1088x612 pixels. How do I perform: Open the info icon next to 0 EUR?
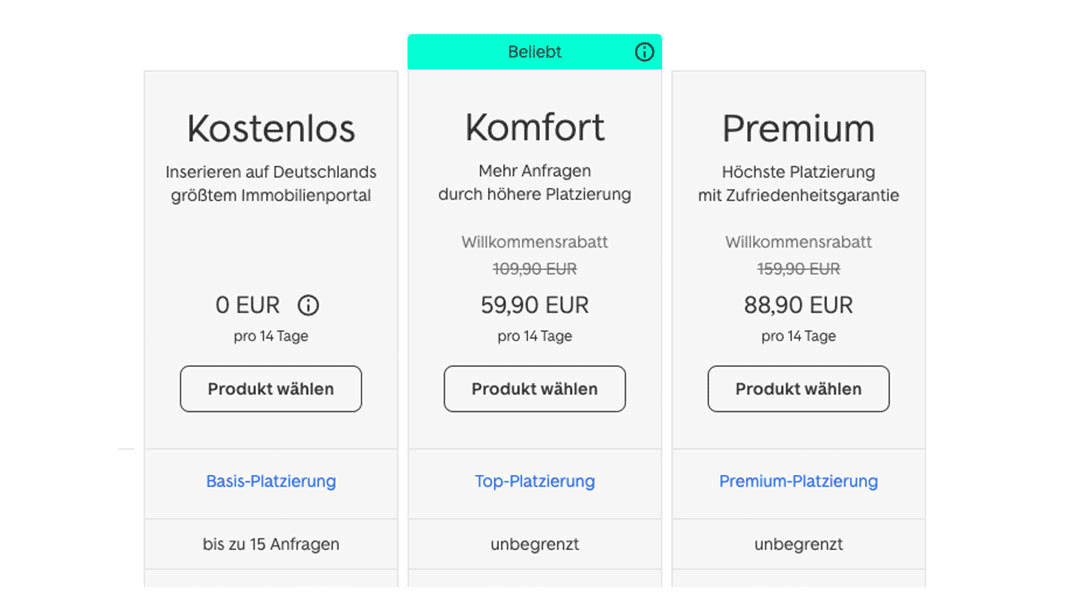(x=308, y=305)
